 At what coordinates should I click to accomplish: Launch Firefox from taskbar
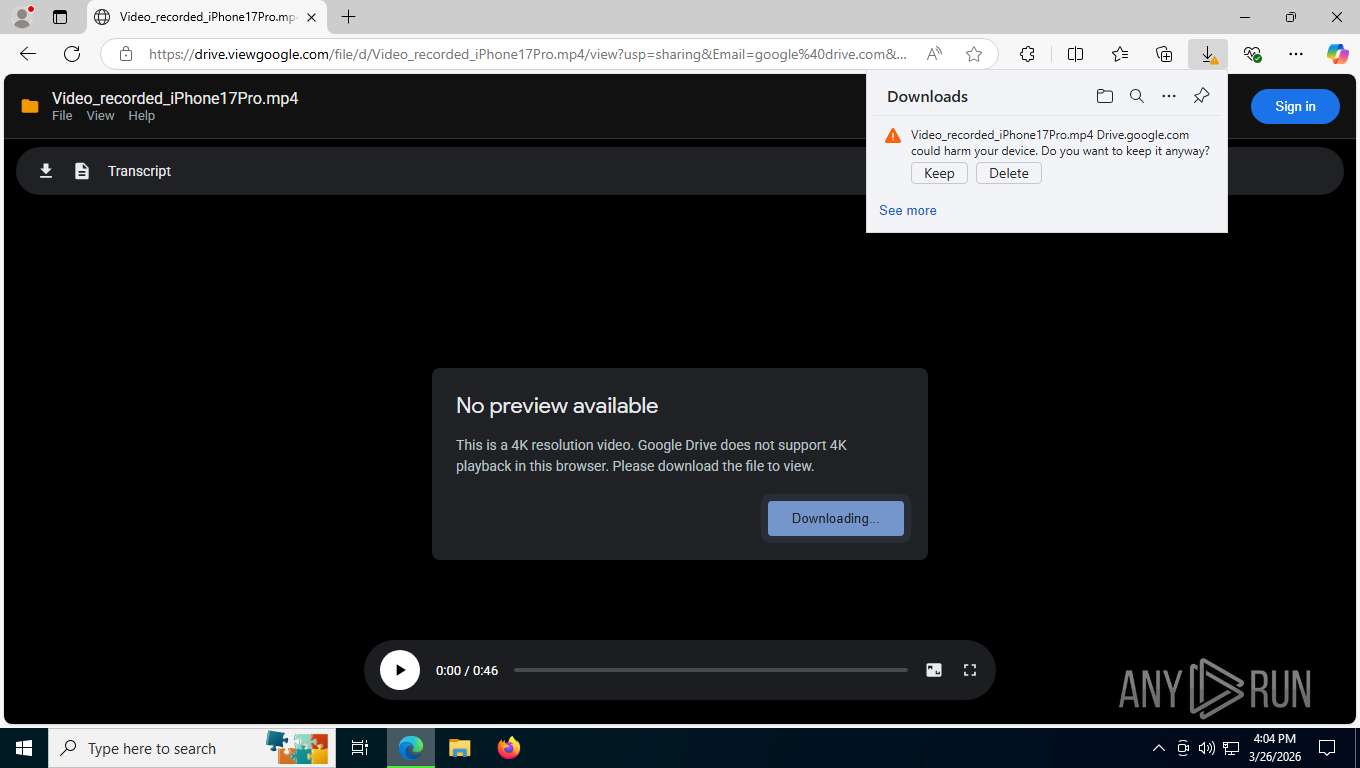pos(509,748)
